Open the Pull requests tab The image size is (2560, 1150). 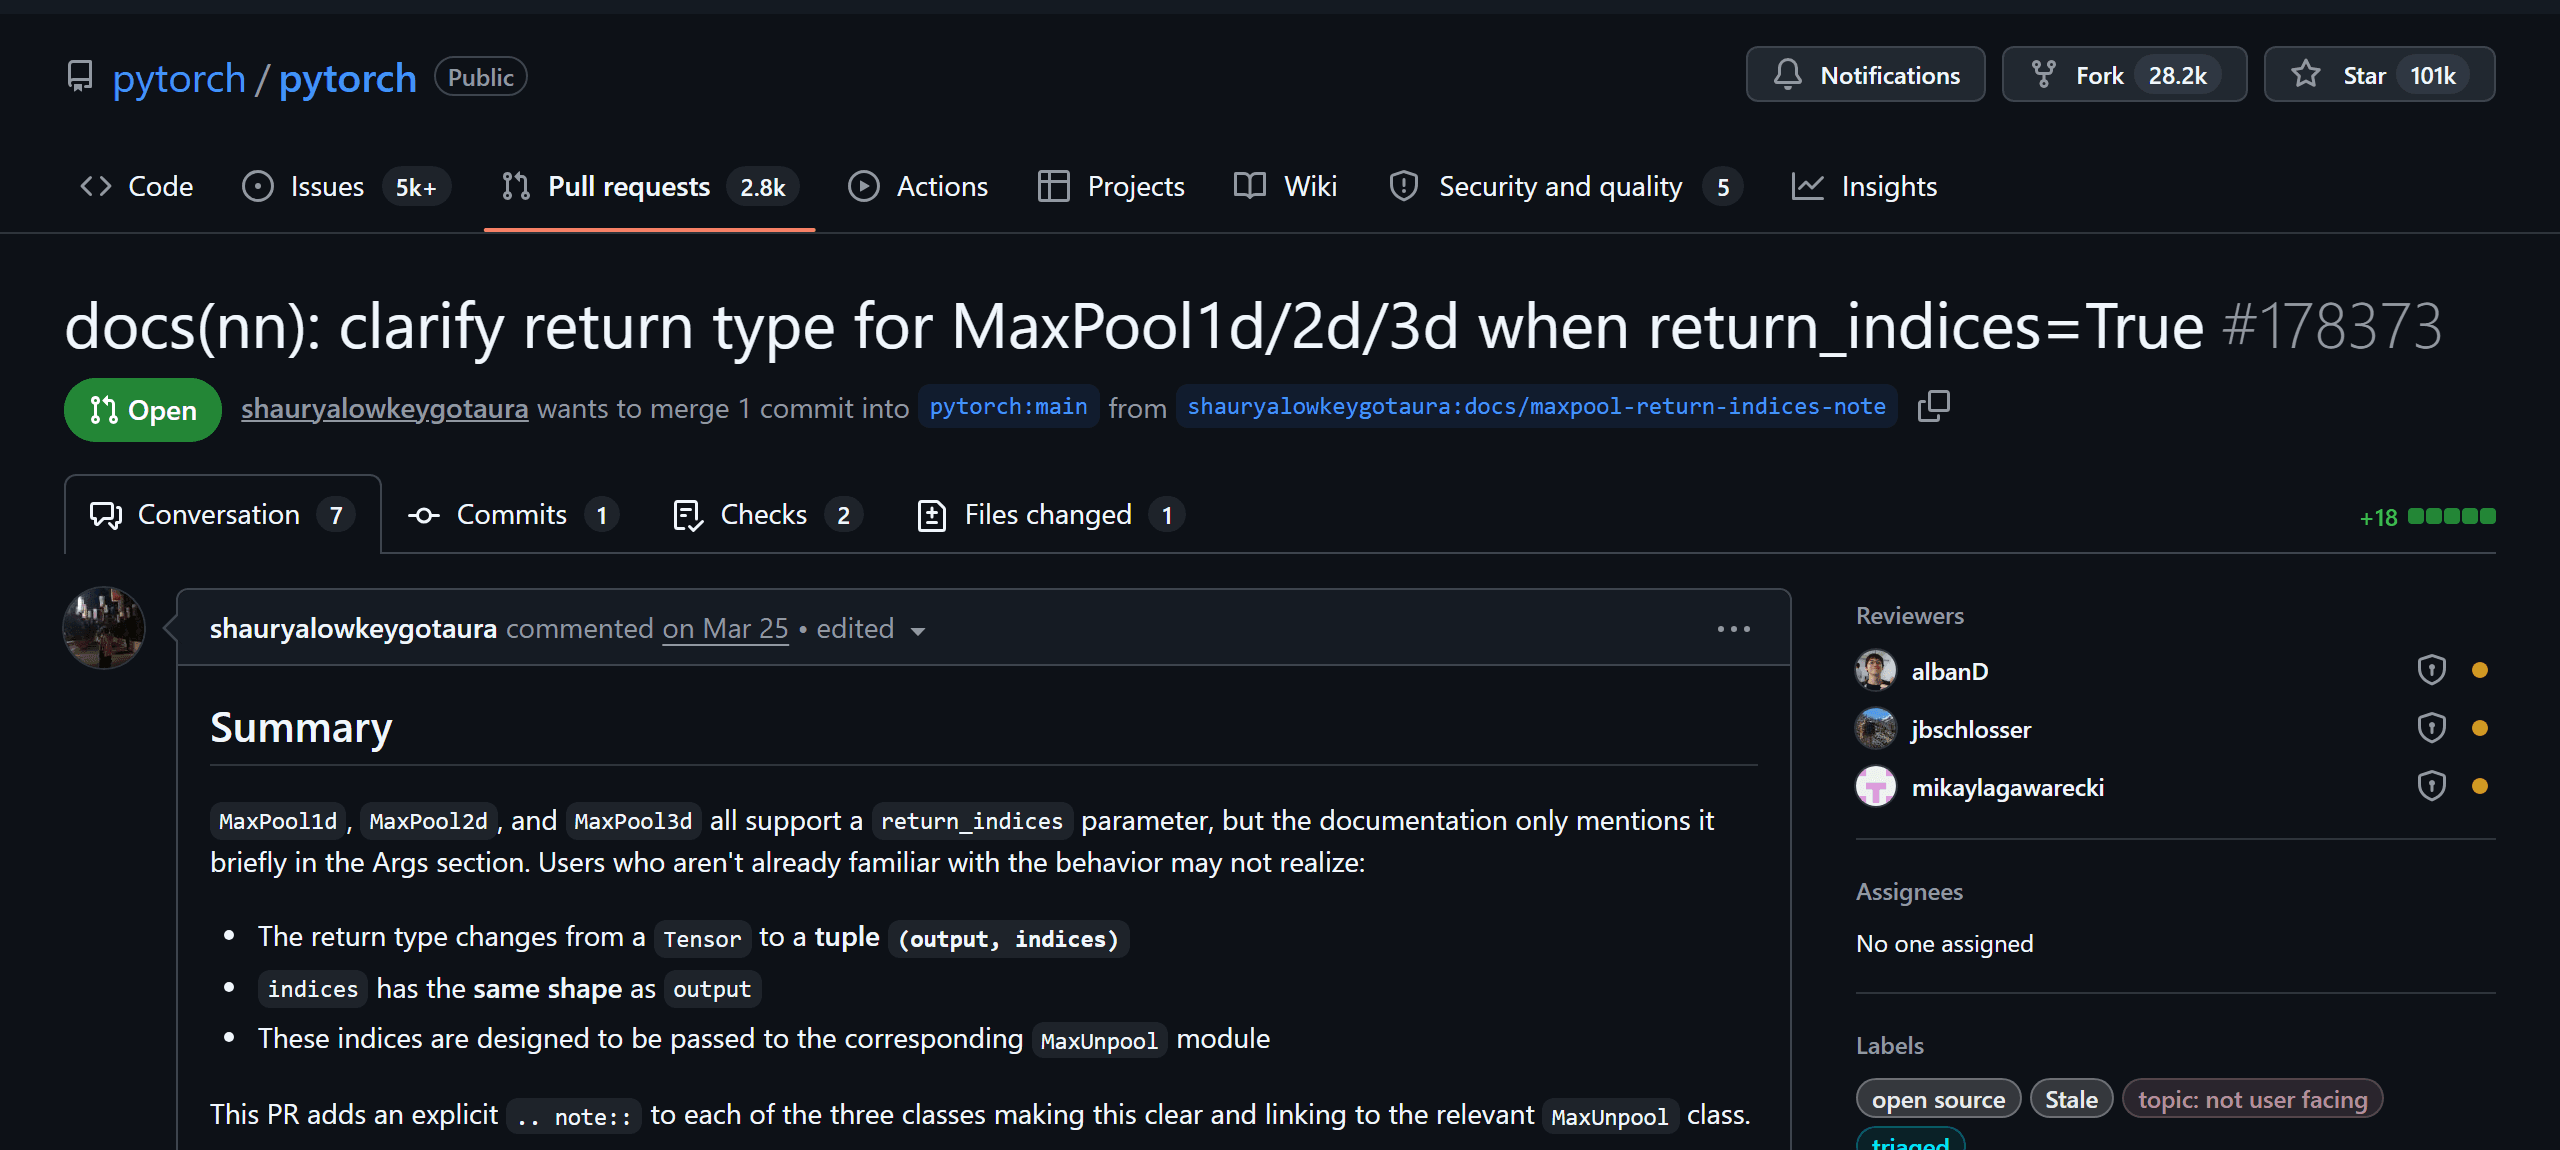649,187
